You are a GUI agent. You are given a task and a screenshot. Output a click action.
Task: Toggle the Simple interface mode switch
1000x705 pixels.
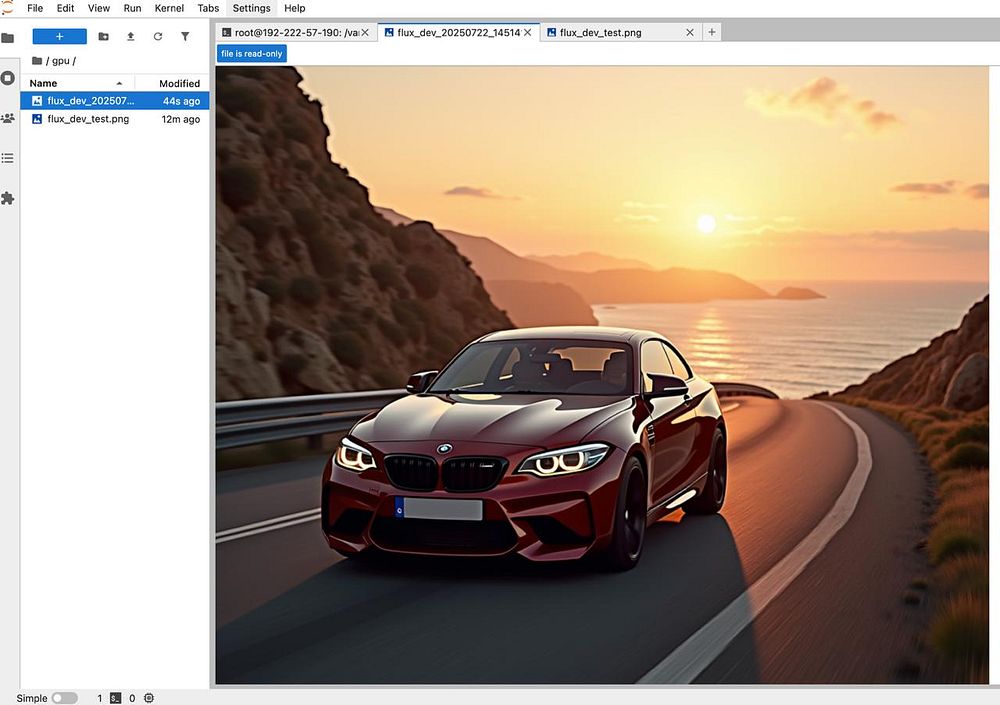tap(64, 698)
